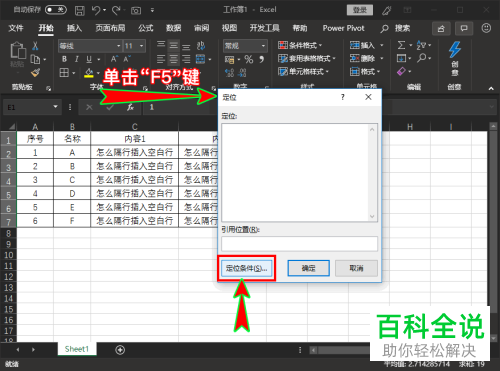Collapse the ribbon with the chevron
The image size is (500, 371).
[491, 88]
